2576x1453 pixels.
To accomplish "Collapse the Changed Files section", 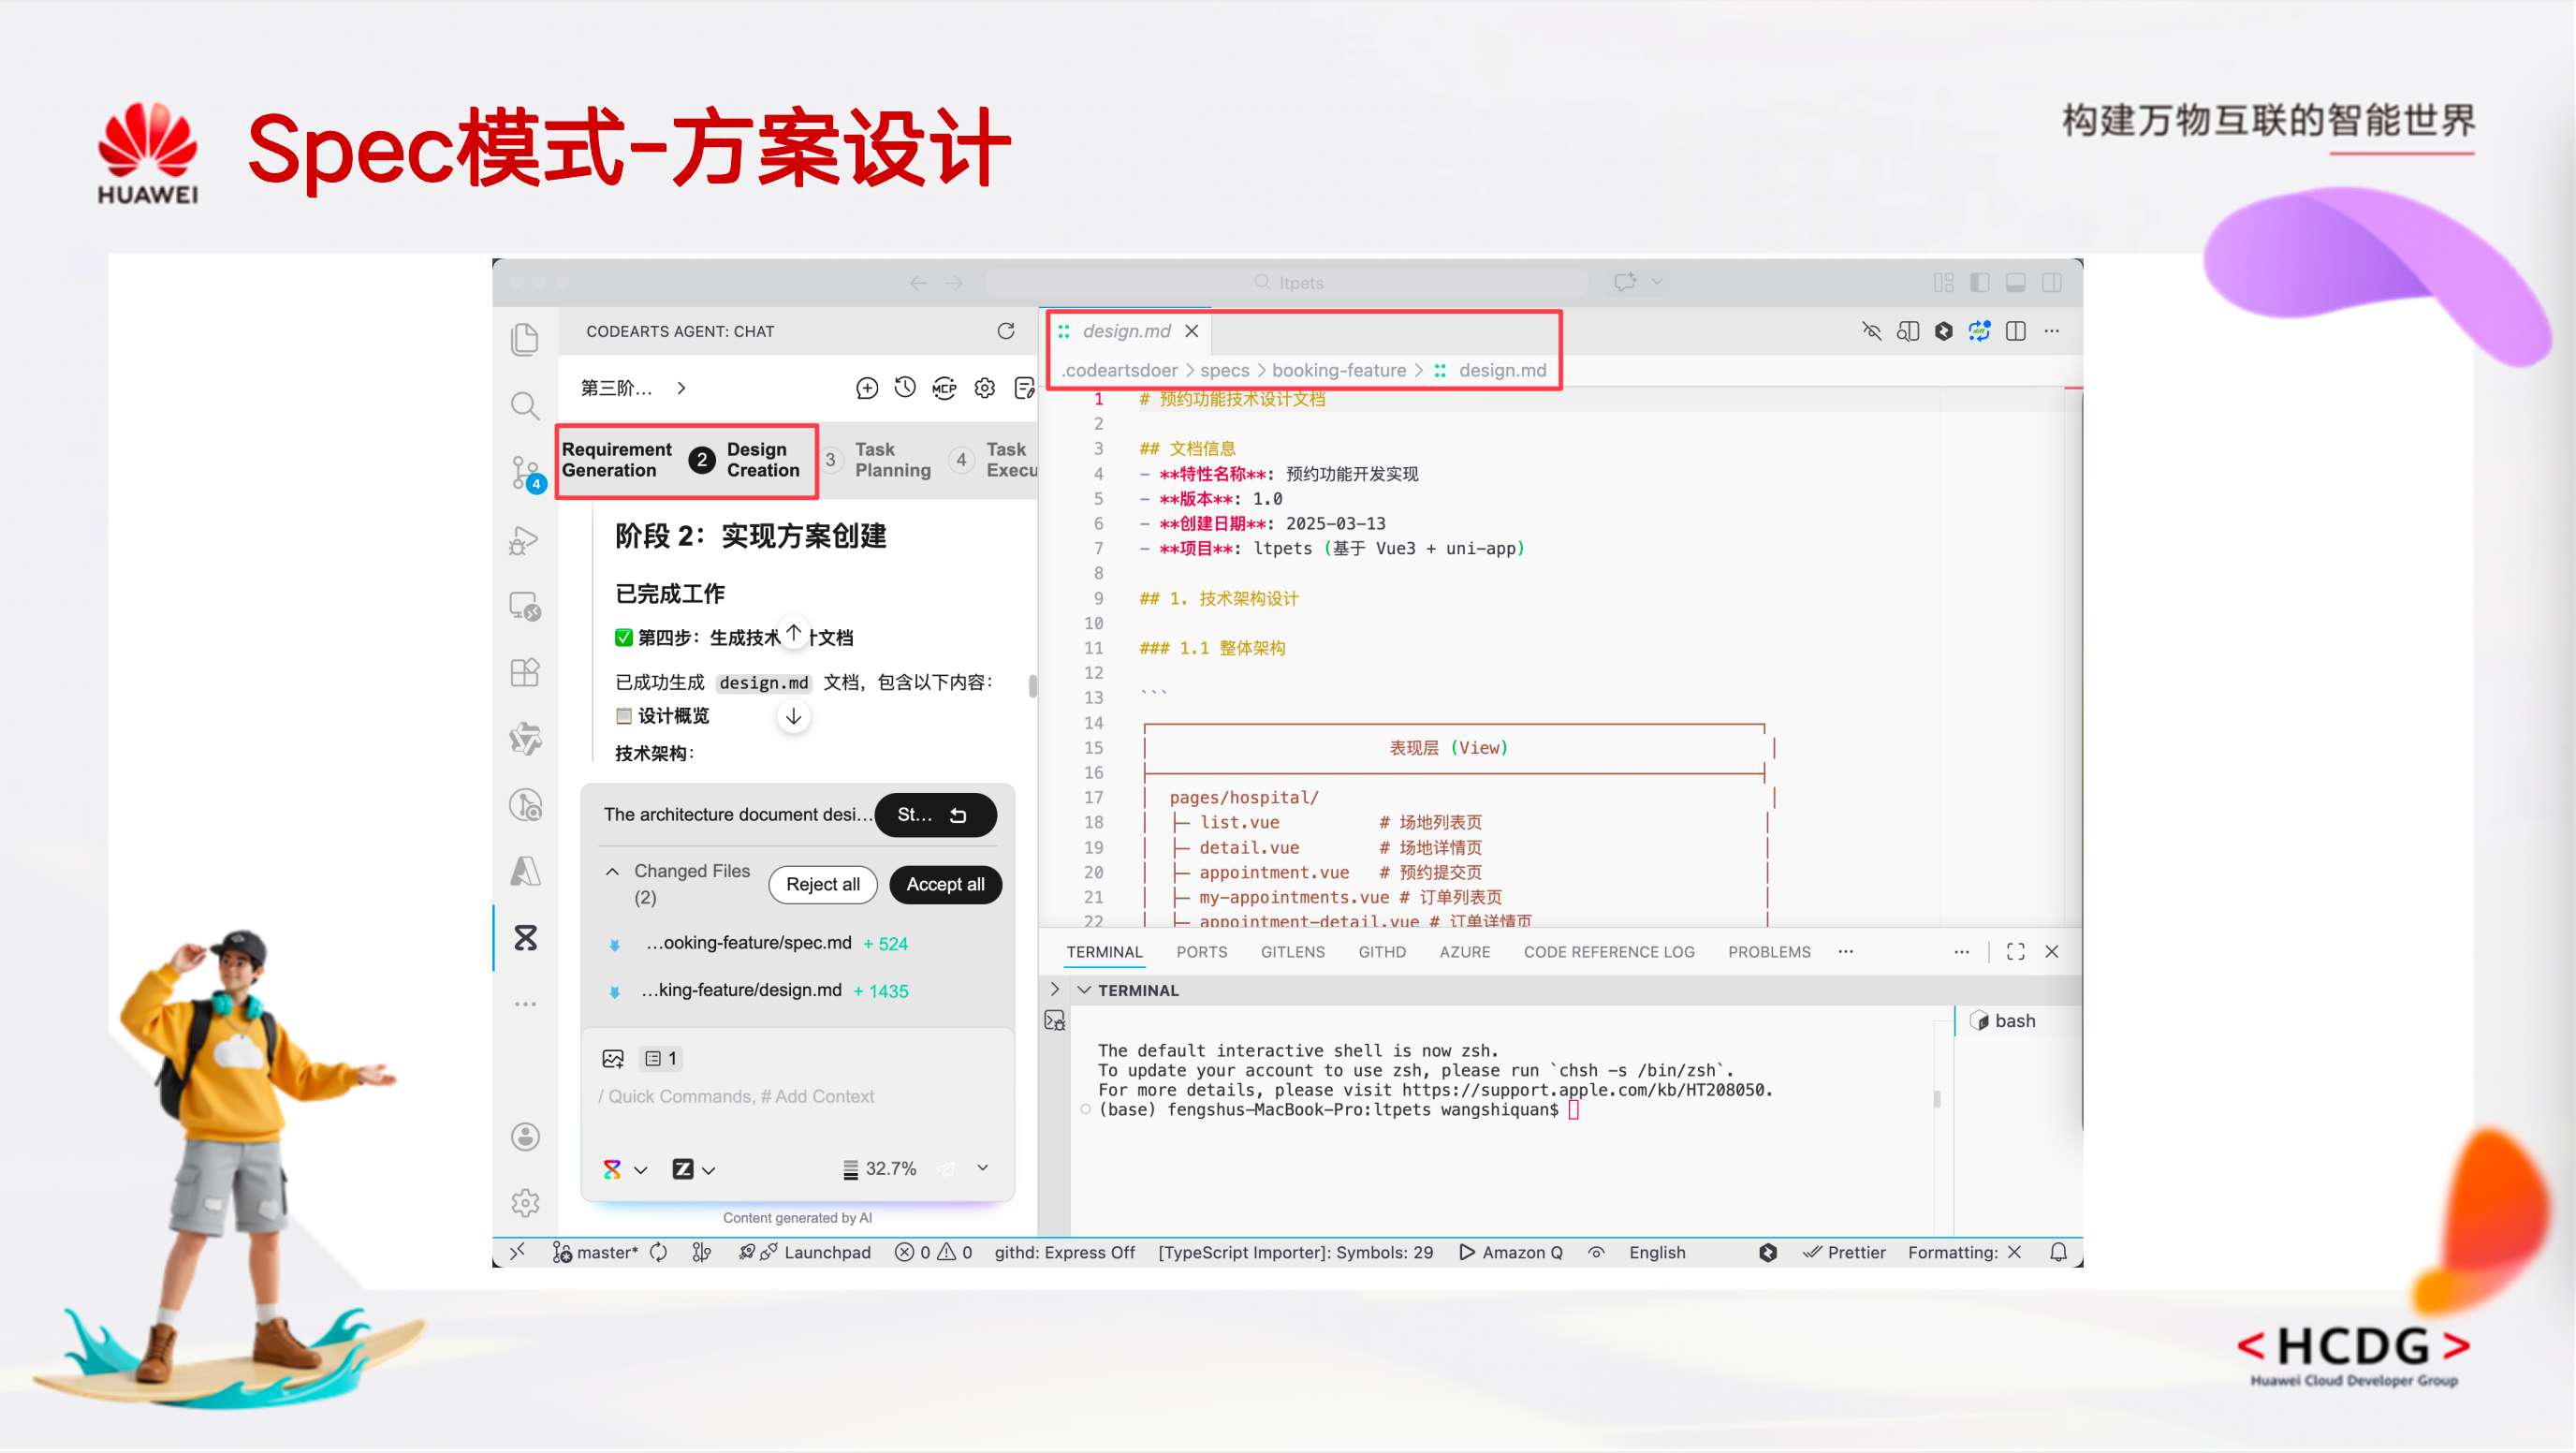I will point(613,871).
